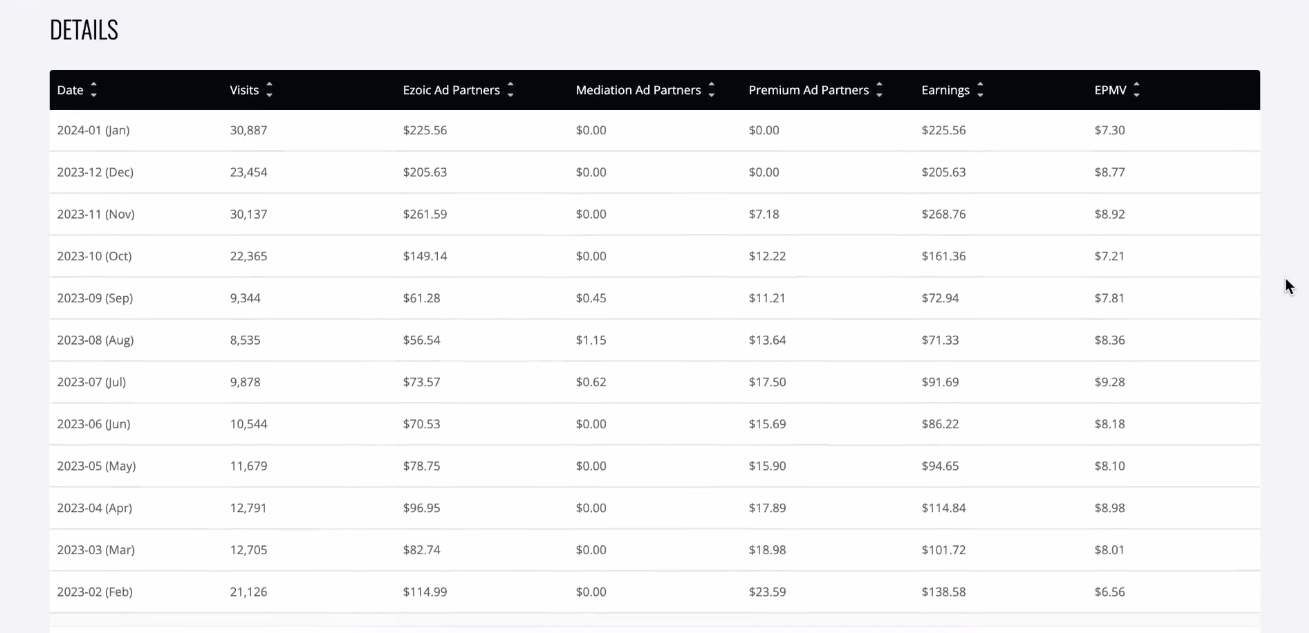Select EPMV value $9.28
1309x633 pixels.
point(1110,382)
